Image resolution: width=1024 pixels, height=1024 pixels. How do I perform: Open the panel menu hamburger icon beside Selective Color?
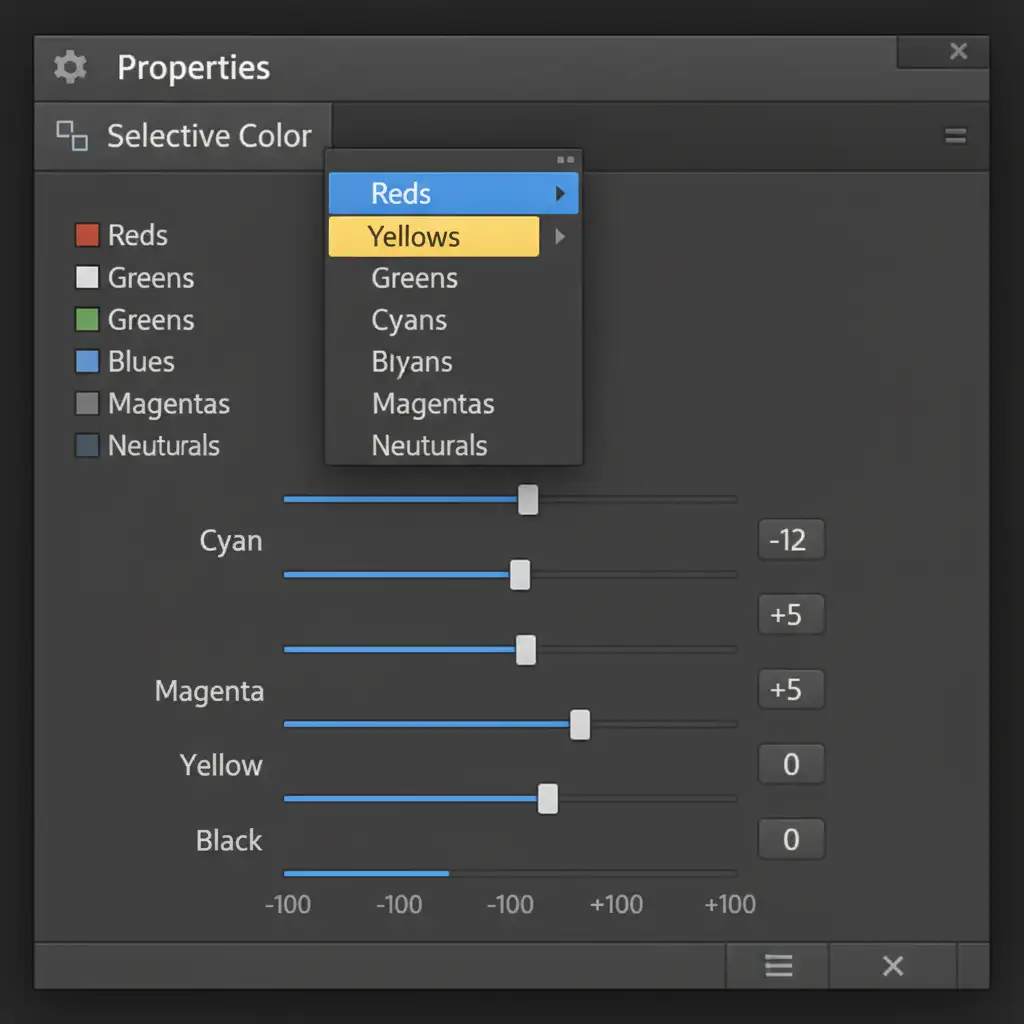(955, 136)
